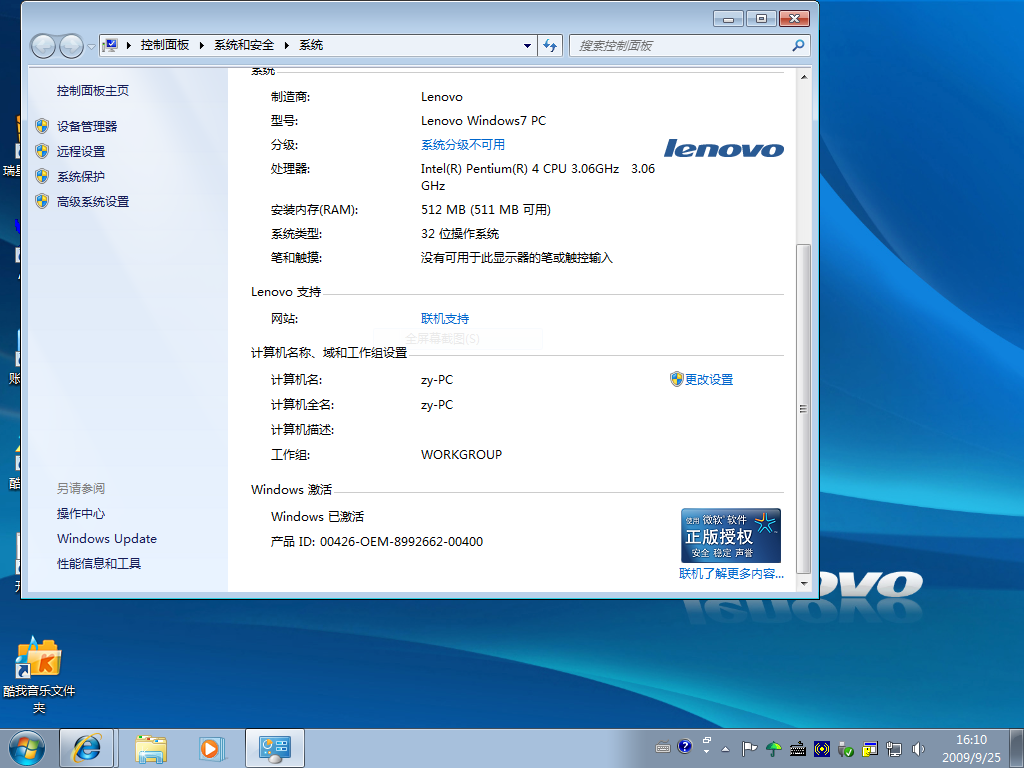Click the black keyboard tray icon
The image size is (1024, 768).
[x=797, y=748]
